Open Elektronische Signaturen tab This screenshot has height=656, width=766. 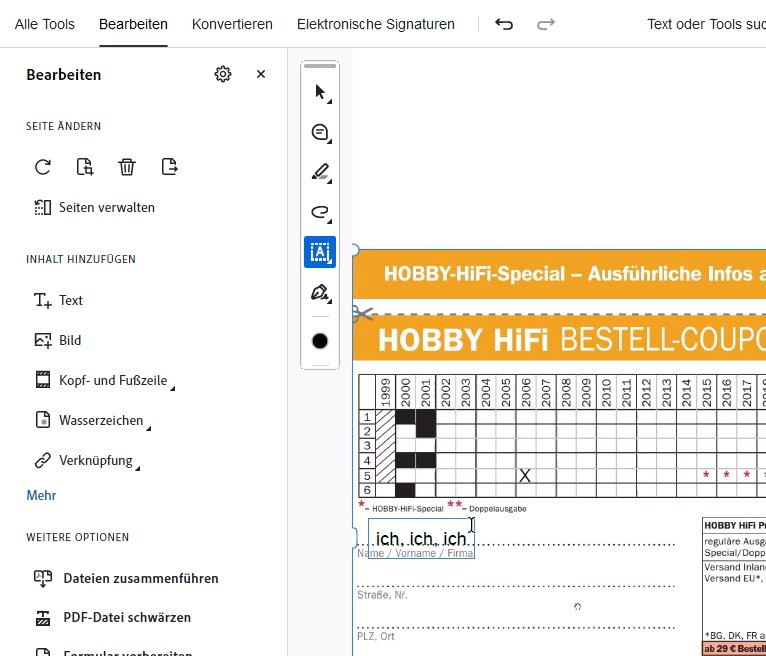tap(376, 24)
